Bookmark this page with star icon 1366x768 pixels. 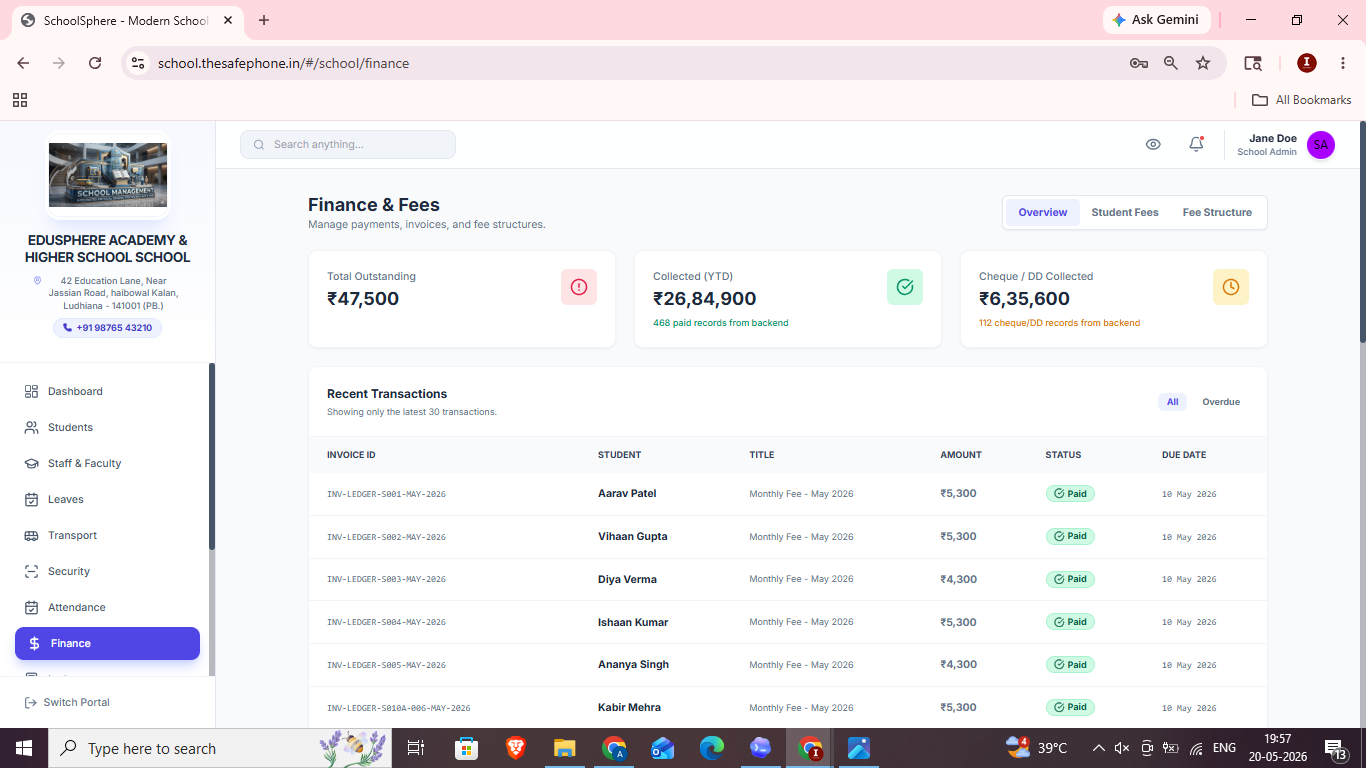(1203, 63)
